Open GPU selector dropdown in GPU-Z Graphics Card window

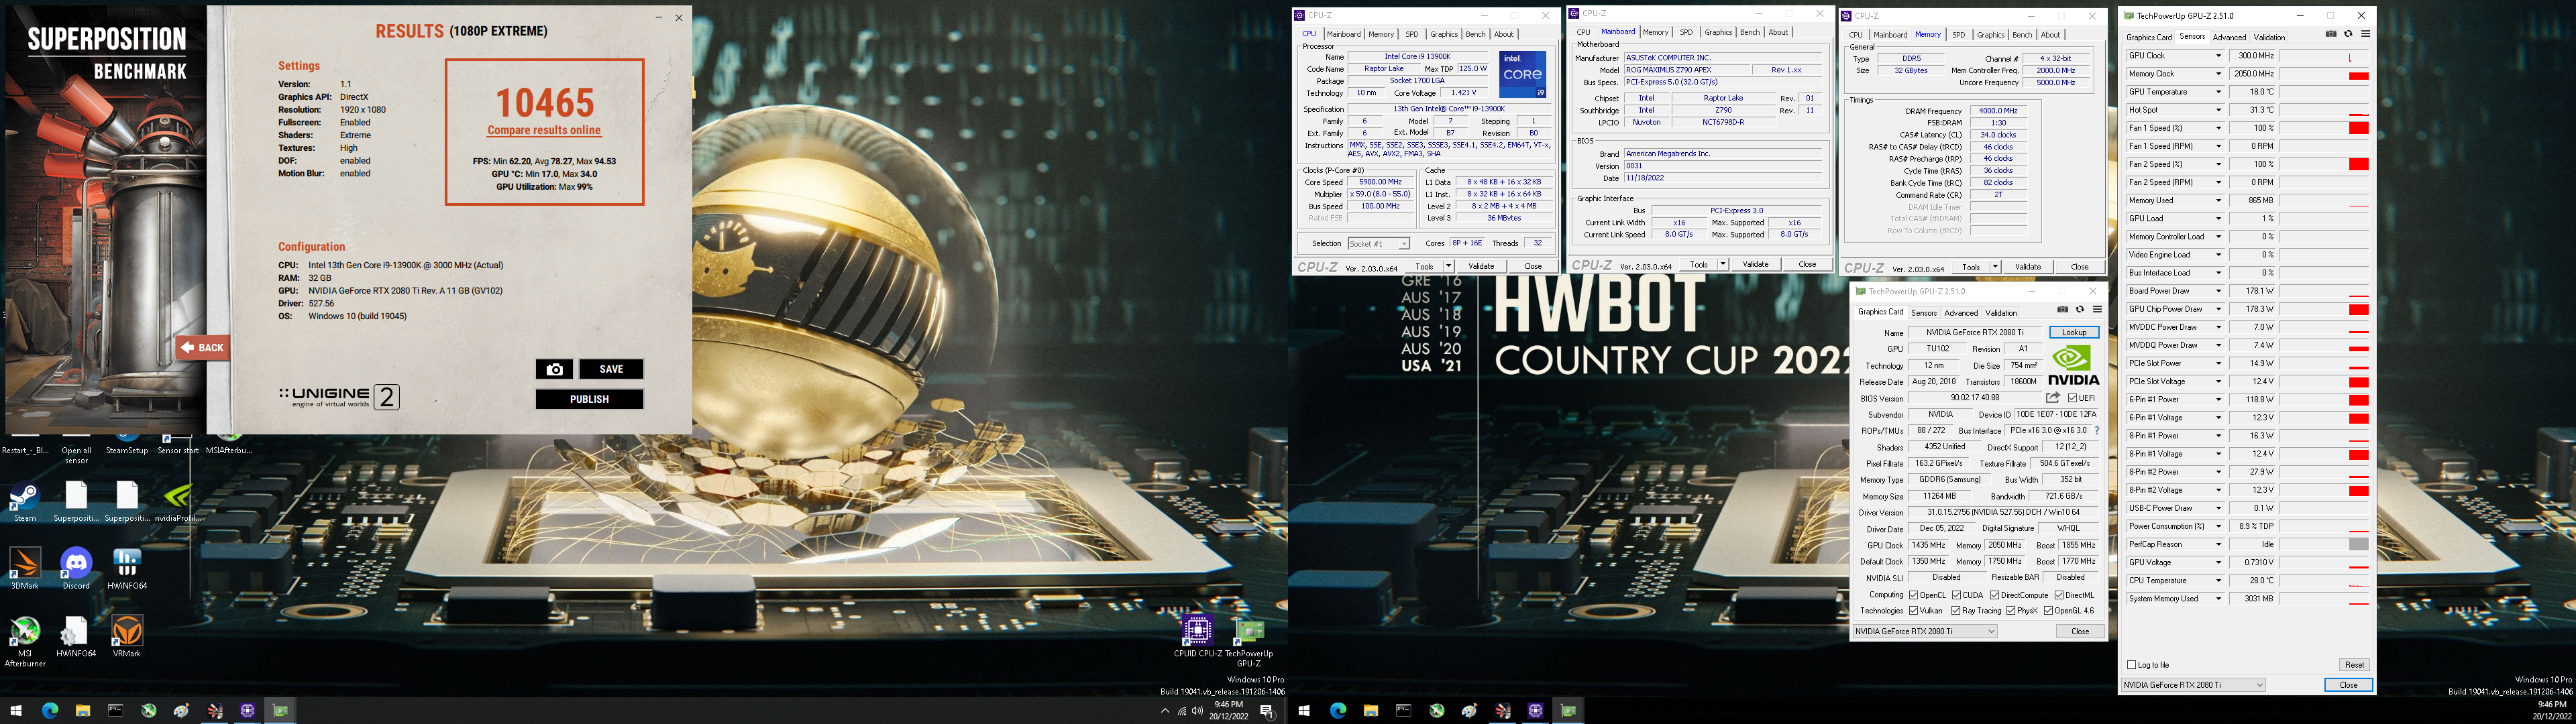pos(1924,631)
